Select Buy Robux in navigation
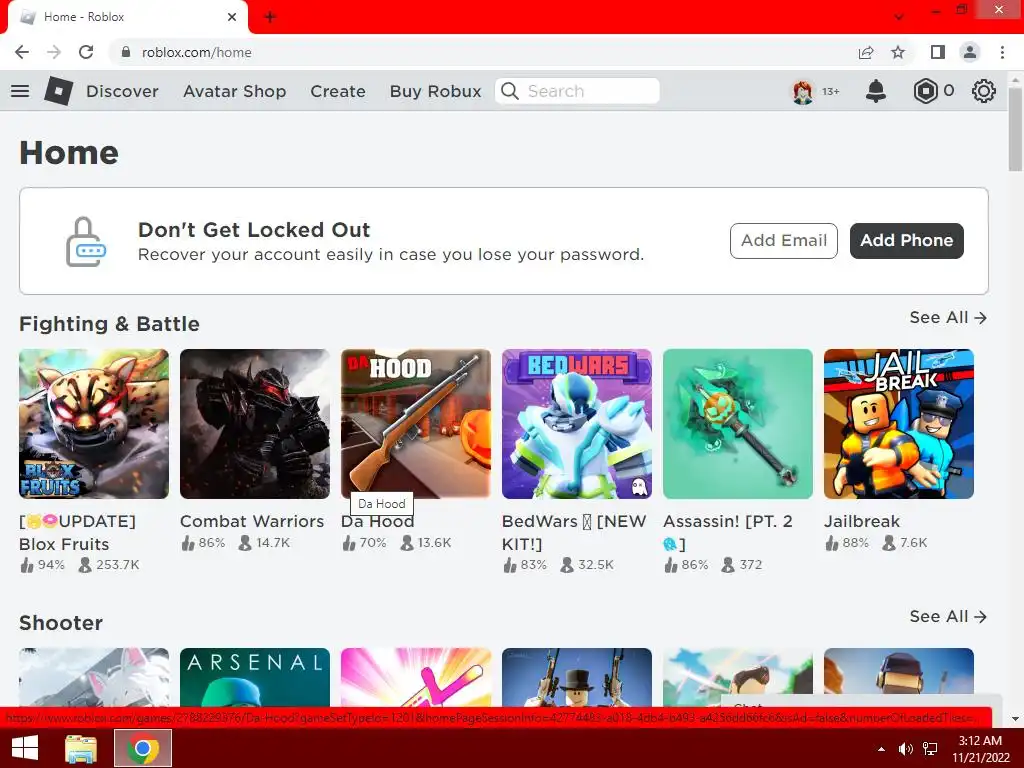Image resolution: width=1024 pixels, height=768 pixels. pos(436,91)
